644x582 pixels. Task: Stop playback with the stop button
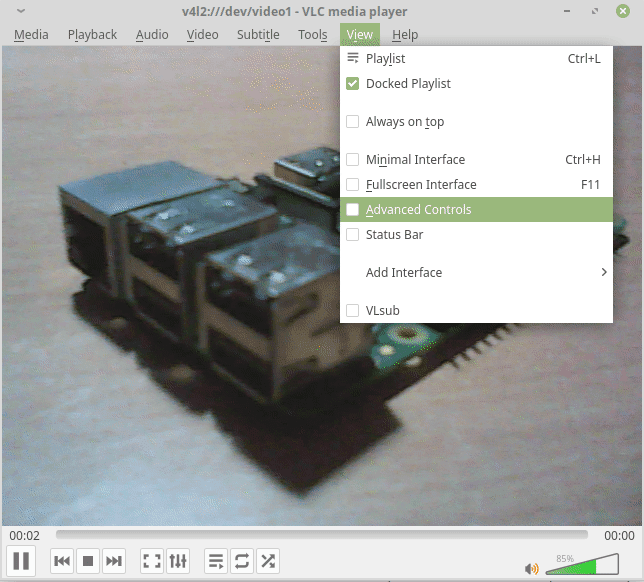click(87, 561)
